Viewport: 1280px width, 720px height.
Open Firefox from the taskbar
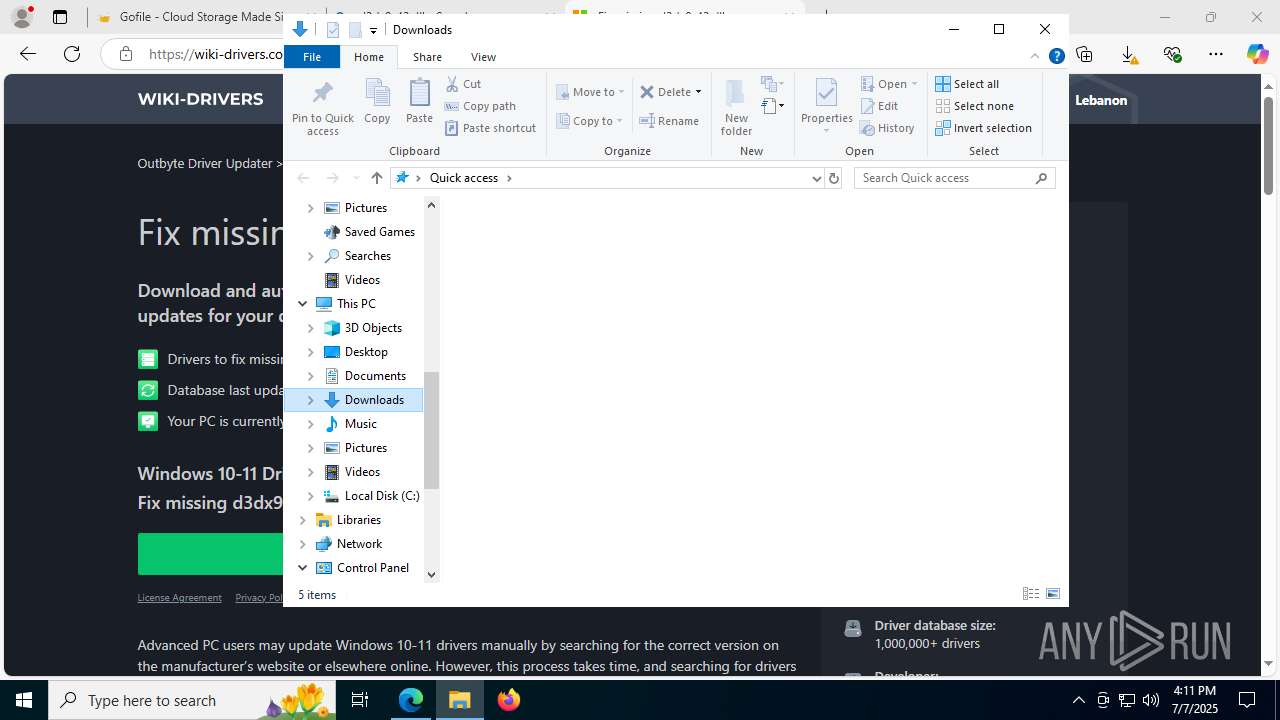[509, 700]
